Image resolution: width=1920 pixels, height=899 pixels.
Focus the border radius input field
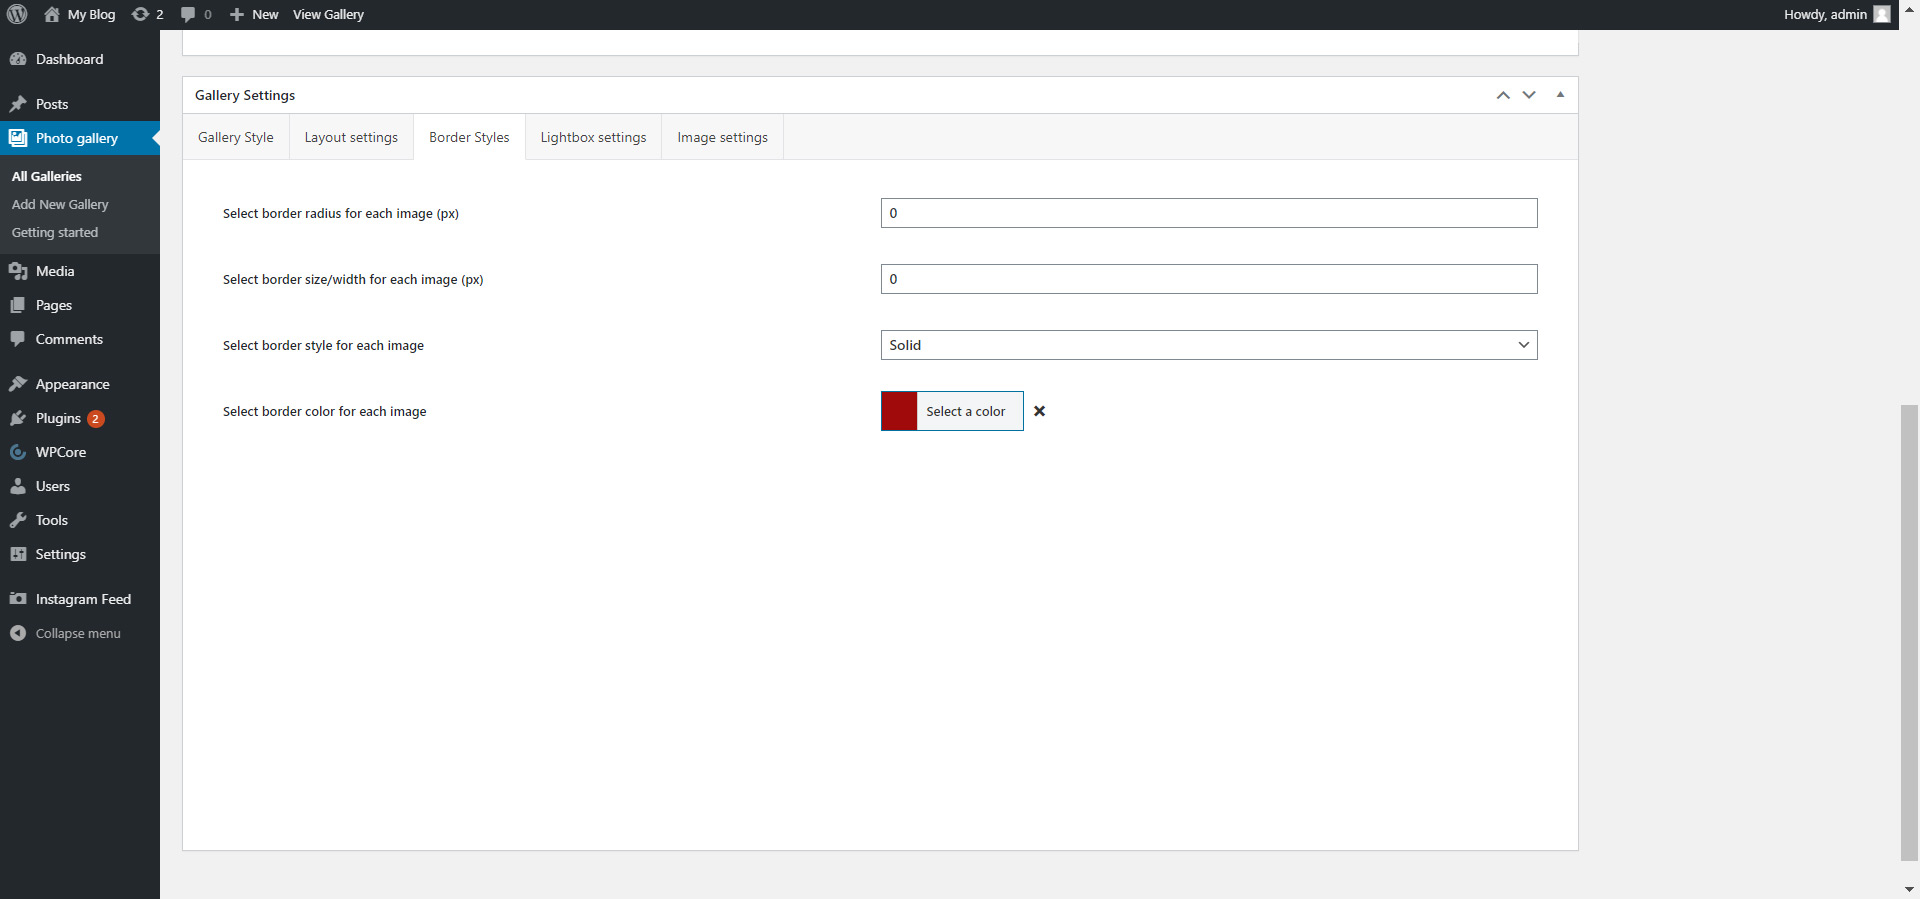tap(1209, 213)
